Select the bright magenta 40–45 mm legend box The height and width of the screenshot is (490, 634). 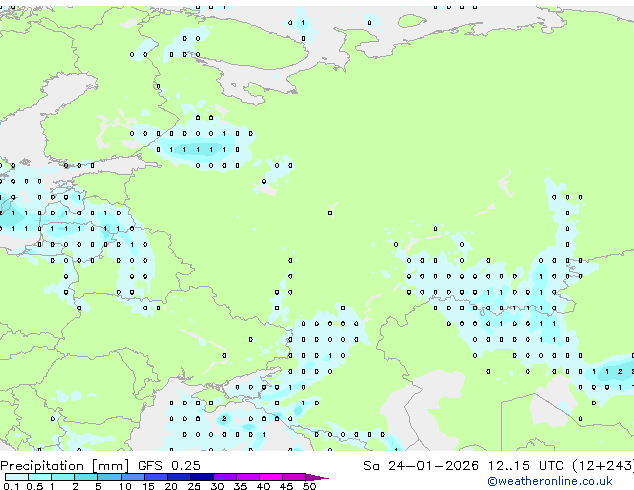271,477
